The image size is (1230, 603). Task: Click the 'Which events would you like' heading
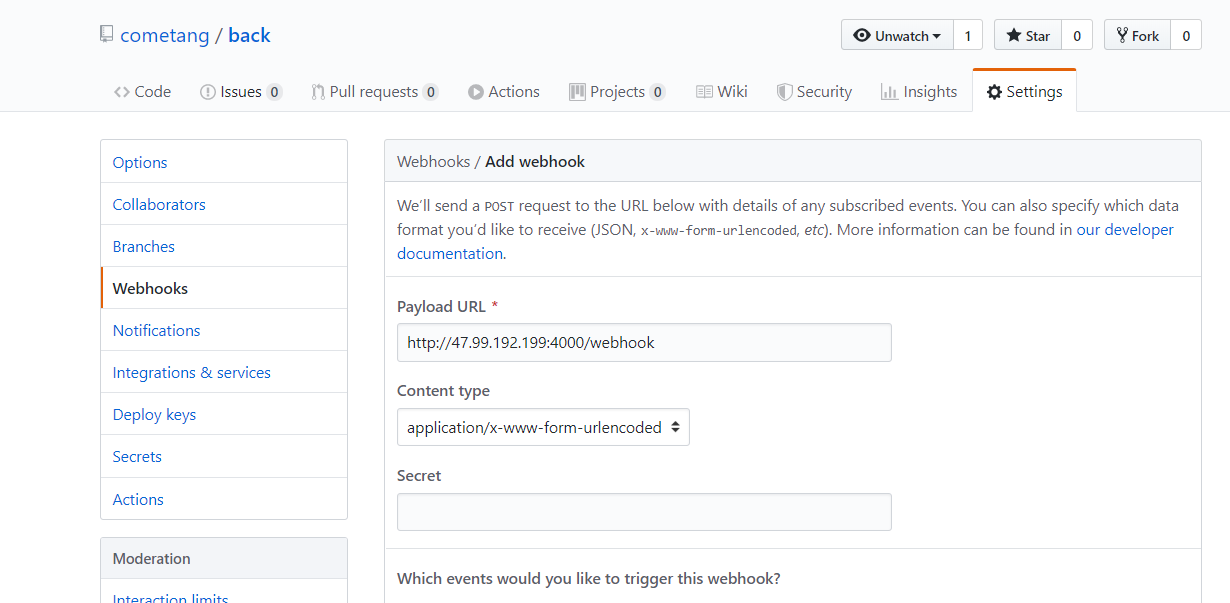point(589,578)
